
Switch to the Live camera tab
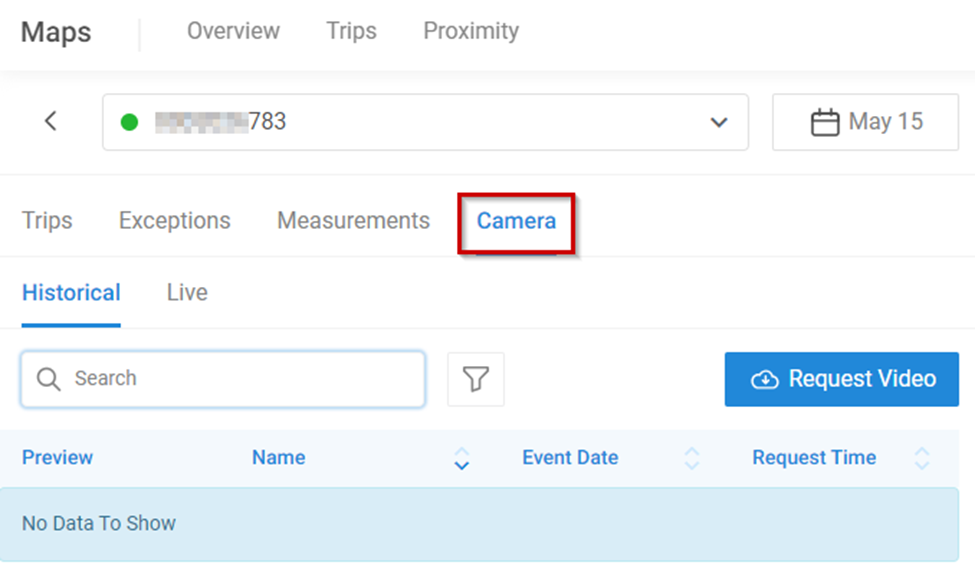pyautogui.click(x=187, y=293)
